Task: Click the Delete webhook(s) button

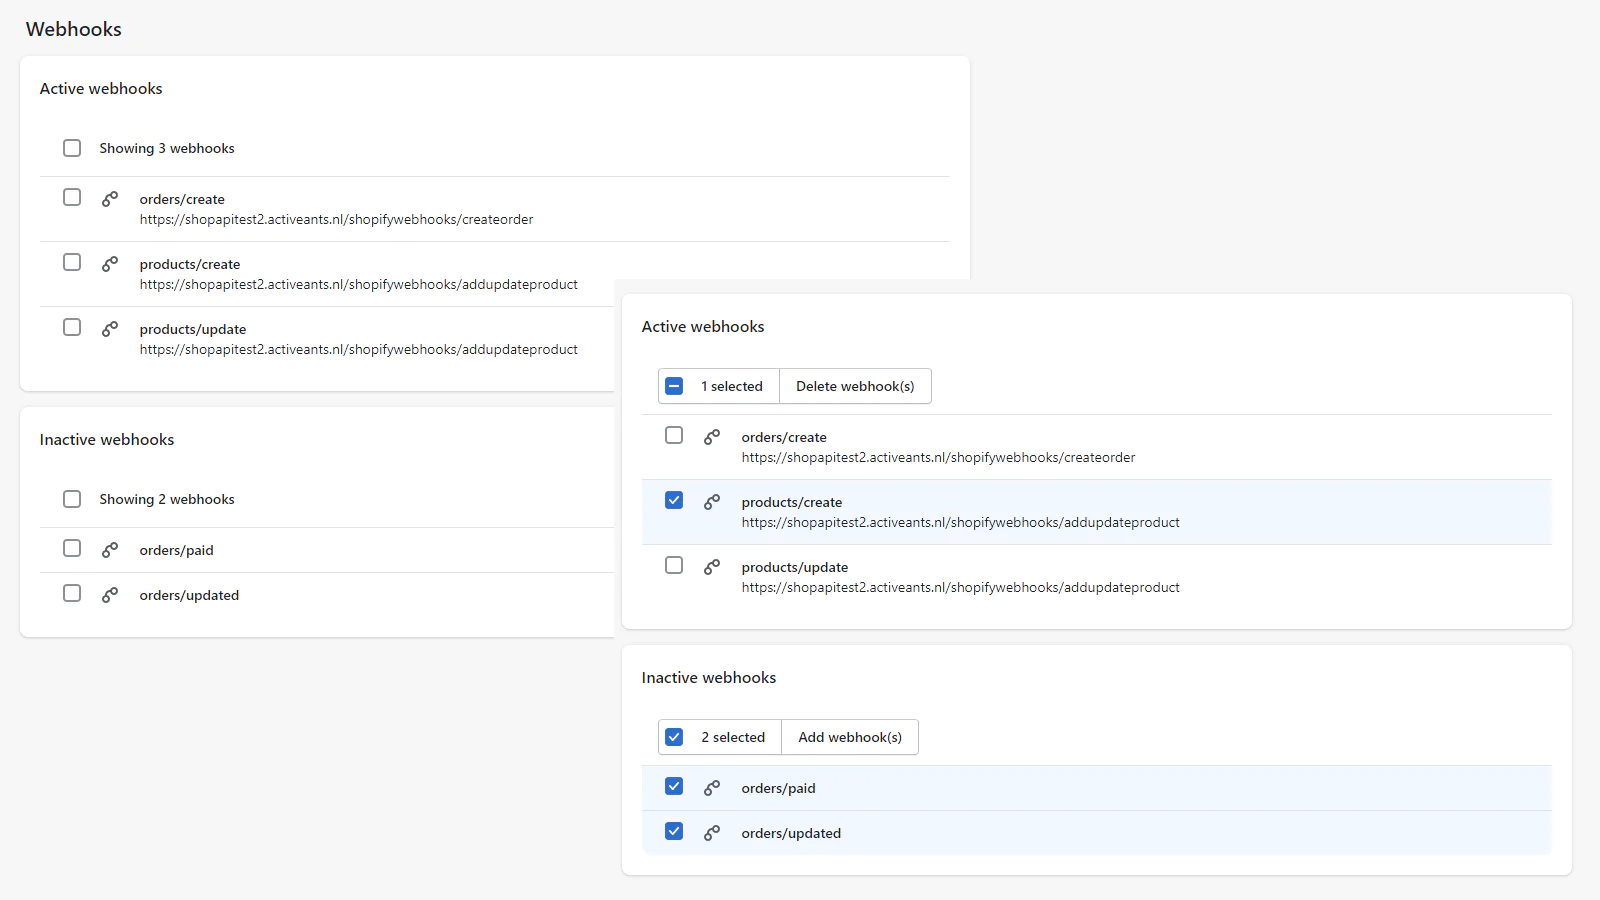Action: tap(855, 386)
